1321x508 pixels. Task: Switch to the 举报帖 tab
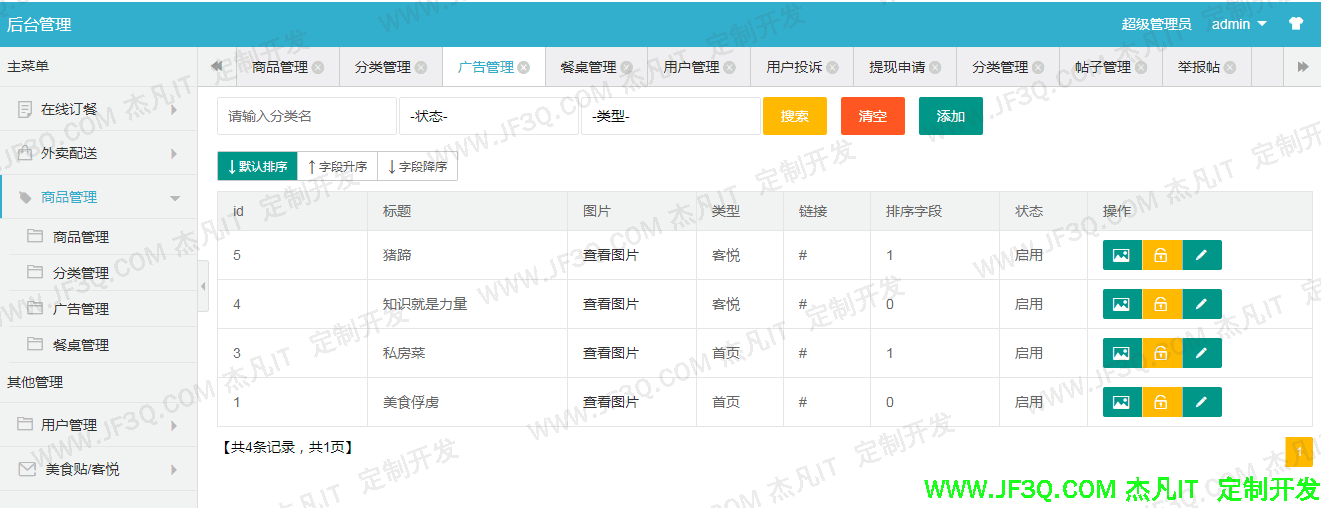click(1198, 68)
